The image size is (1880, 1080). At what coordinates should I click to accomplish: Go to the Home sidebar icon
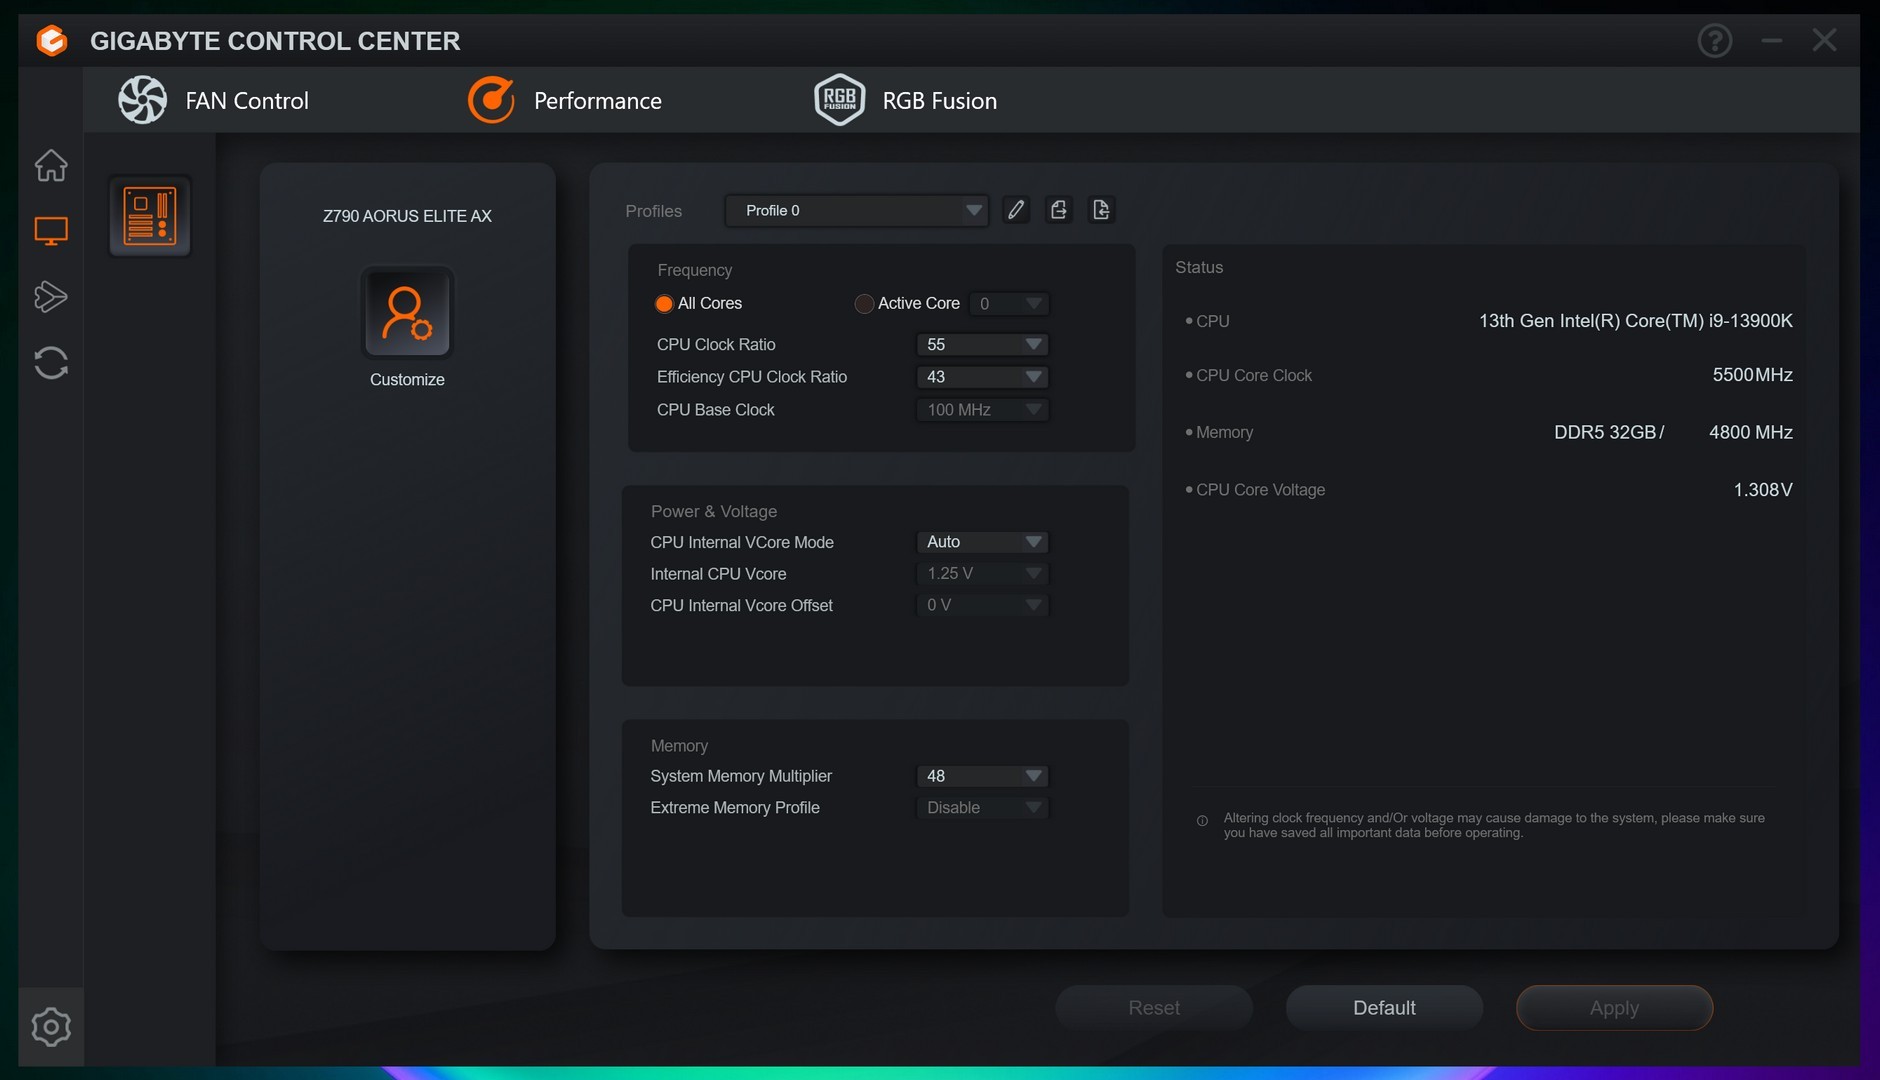(x=51, y=165)
